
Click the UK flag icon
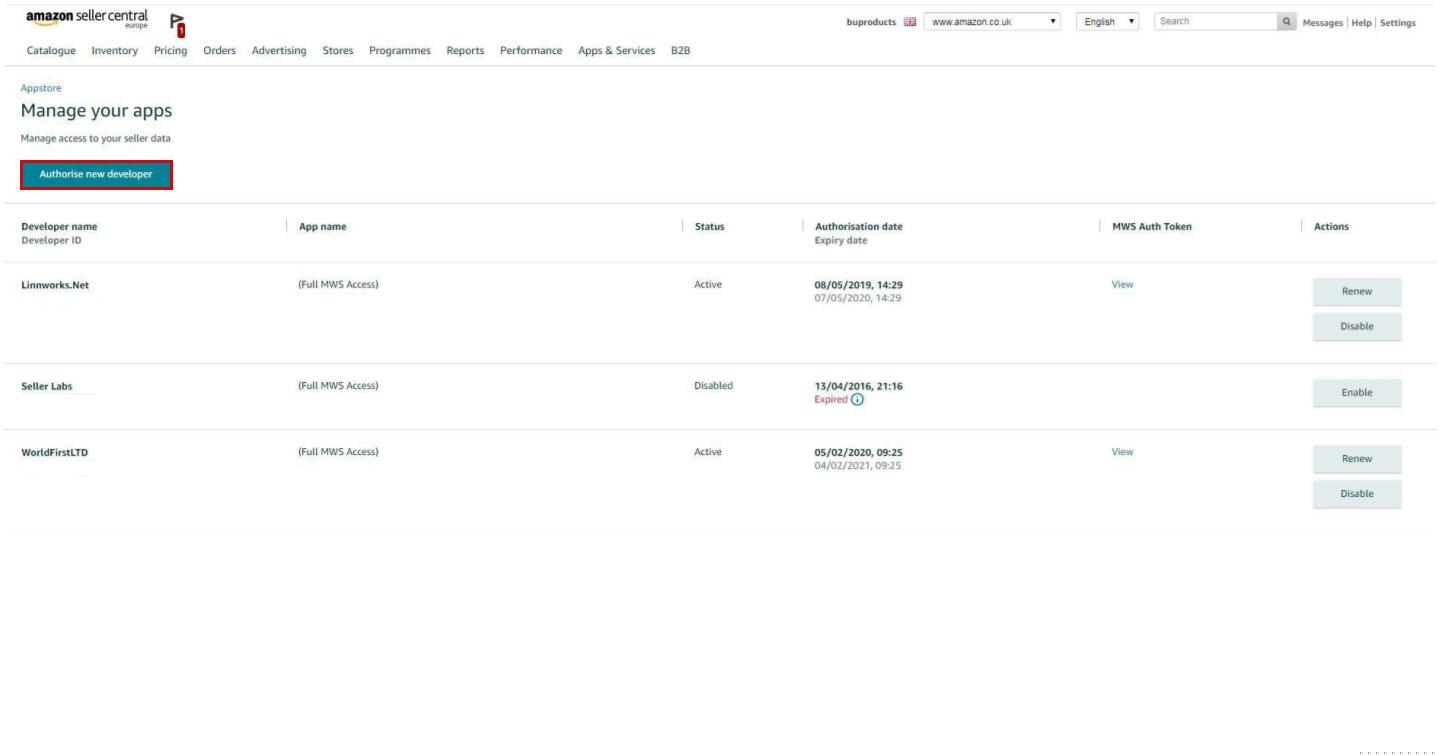(909, 22)
